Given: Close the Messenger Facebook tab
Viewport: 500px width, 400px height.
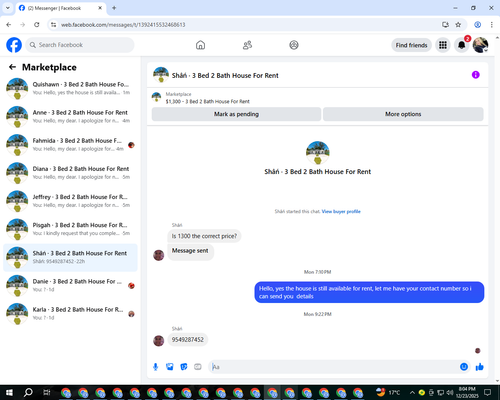Looking at the screenshot, I should pos(100,8).
